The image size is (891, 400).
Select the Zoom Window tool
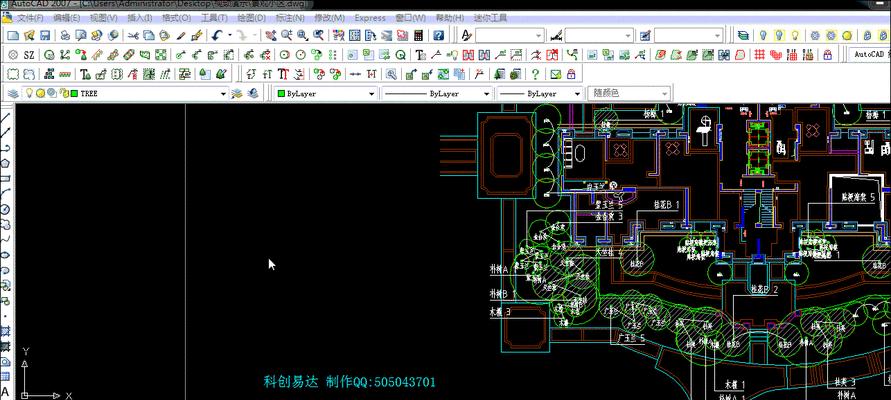[303, 36]
